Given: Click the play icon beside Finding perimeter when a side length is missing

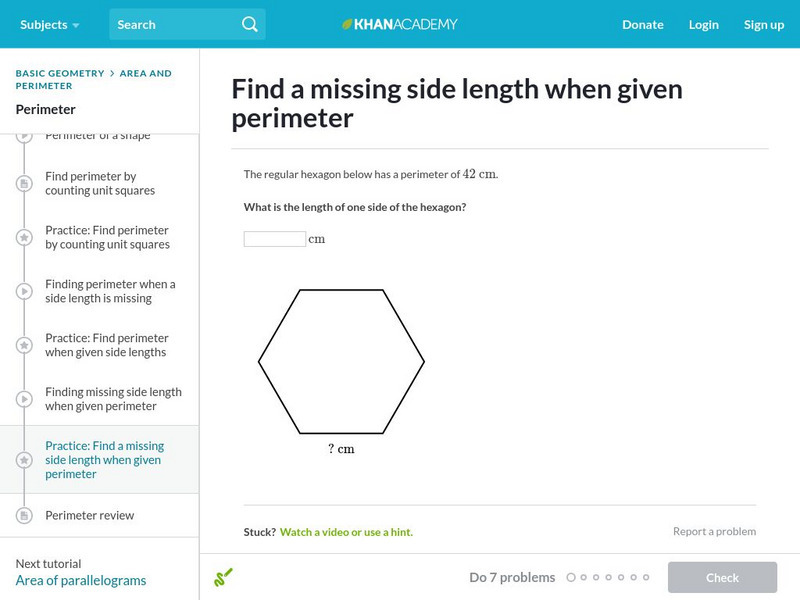Looking at the screenshot, I should (22, 291).
